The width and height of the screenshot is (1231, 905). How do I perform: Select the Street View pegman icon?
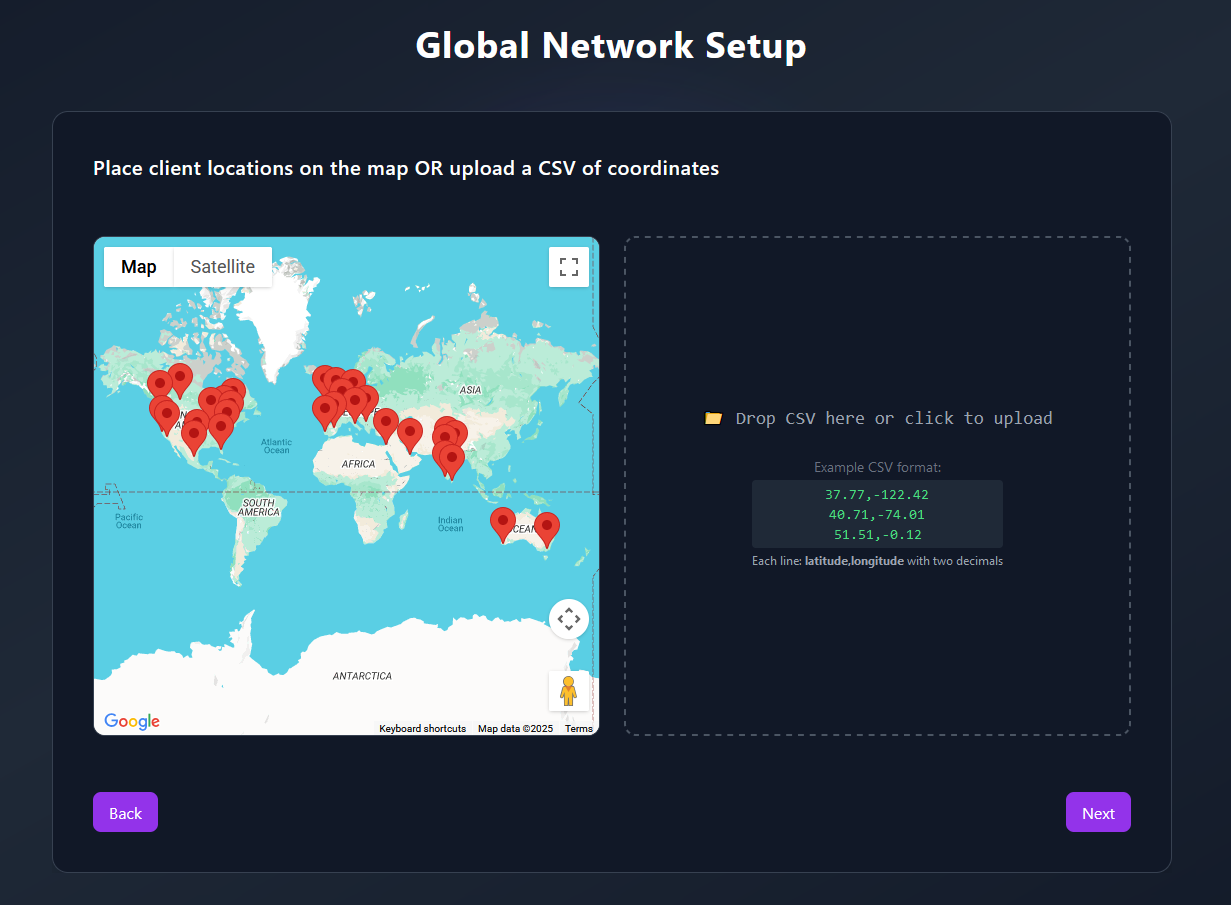click(x=568, y=691)
